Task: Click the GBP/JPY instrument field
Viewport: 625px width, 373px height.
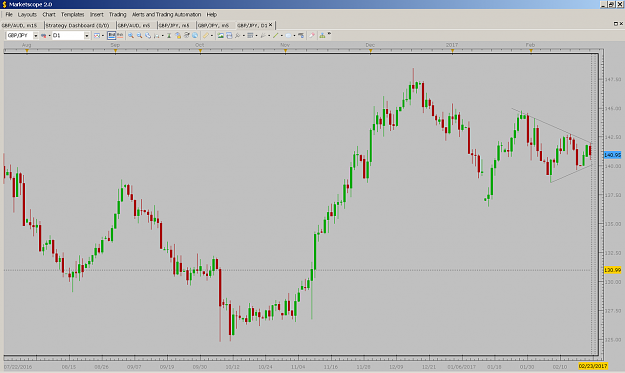Action: 20,35
